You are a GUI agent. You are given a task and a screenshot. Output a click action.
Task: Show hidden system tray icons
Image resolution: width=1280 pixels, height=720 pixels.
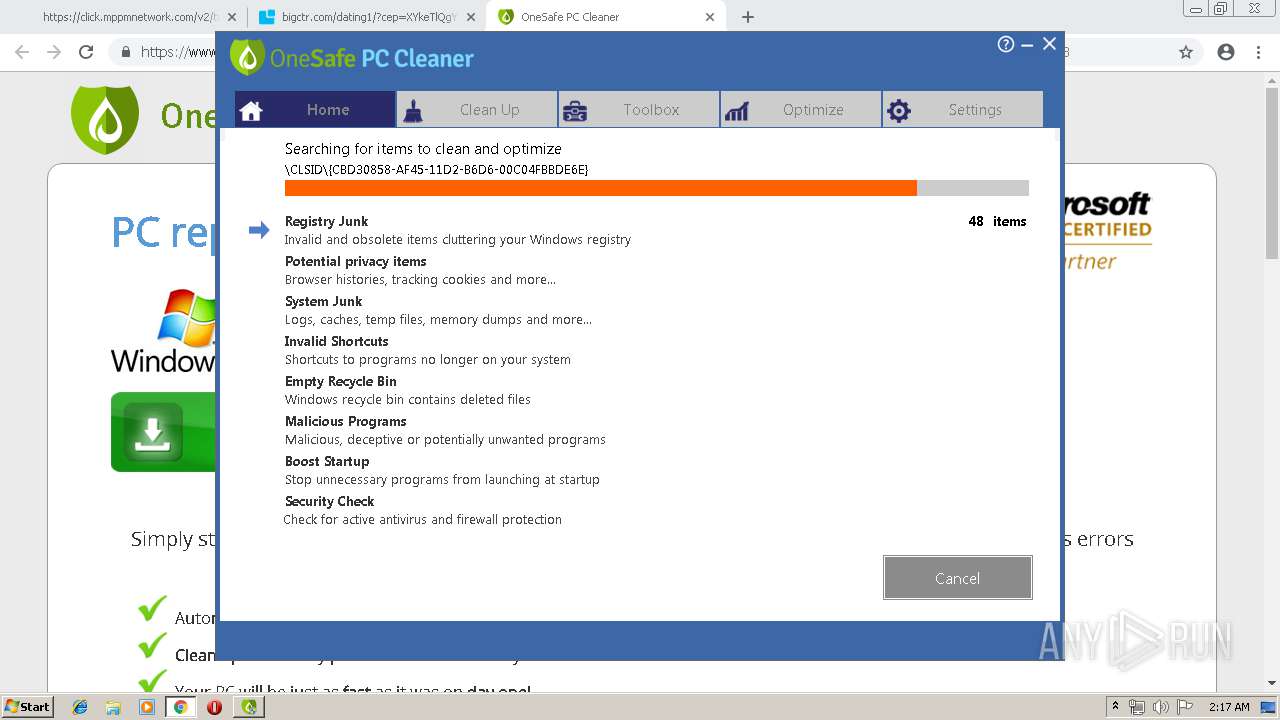[1115, 707]
